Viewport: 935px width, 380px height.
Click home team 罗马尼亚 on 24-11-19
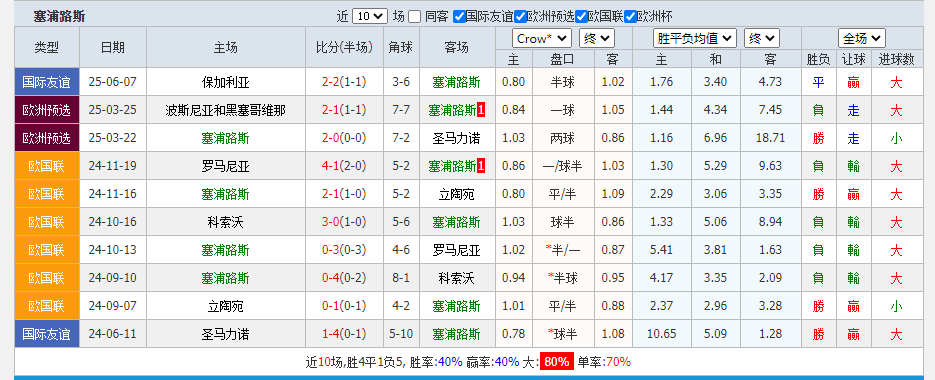[x=225, y=166]
